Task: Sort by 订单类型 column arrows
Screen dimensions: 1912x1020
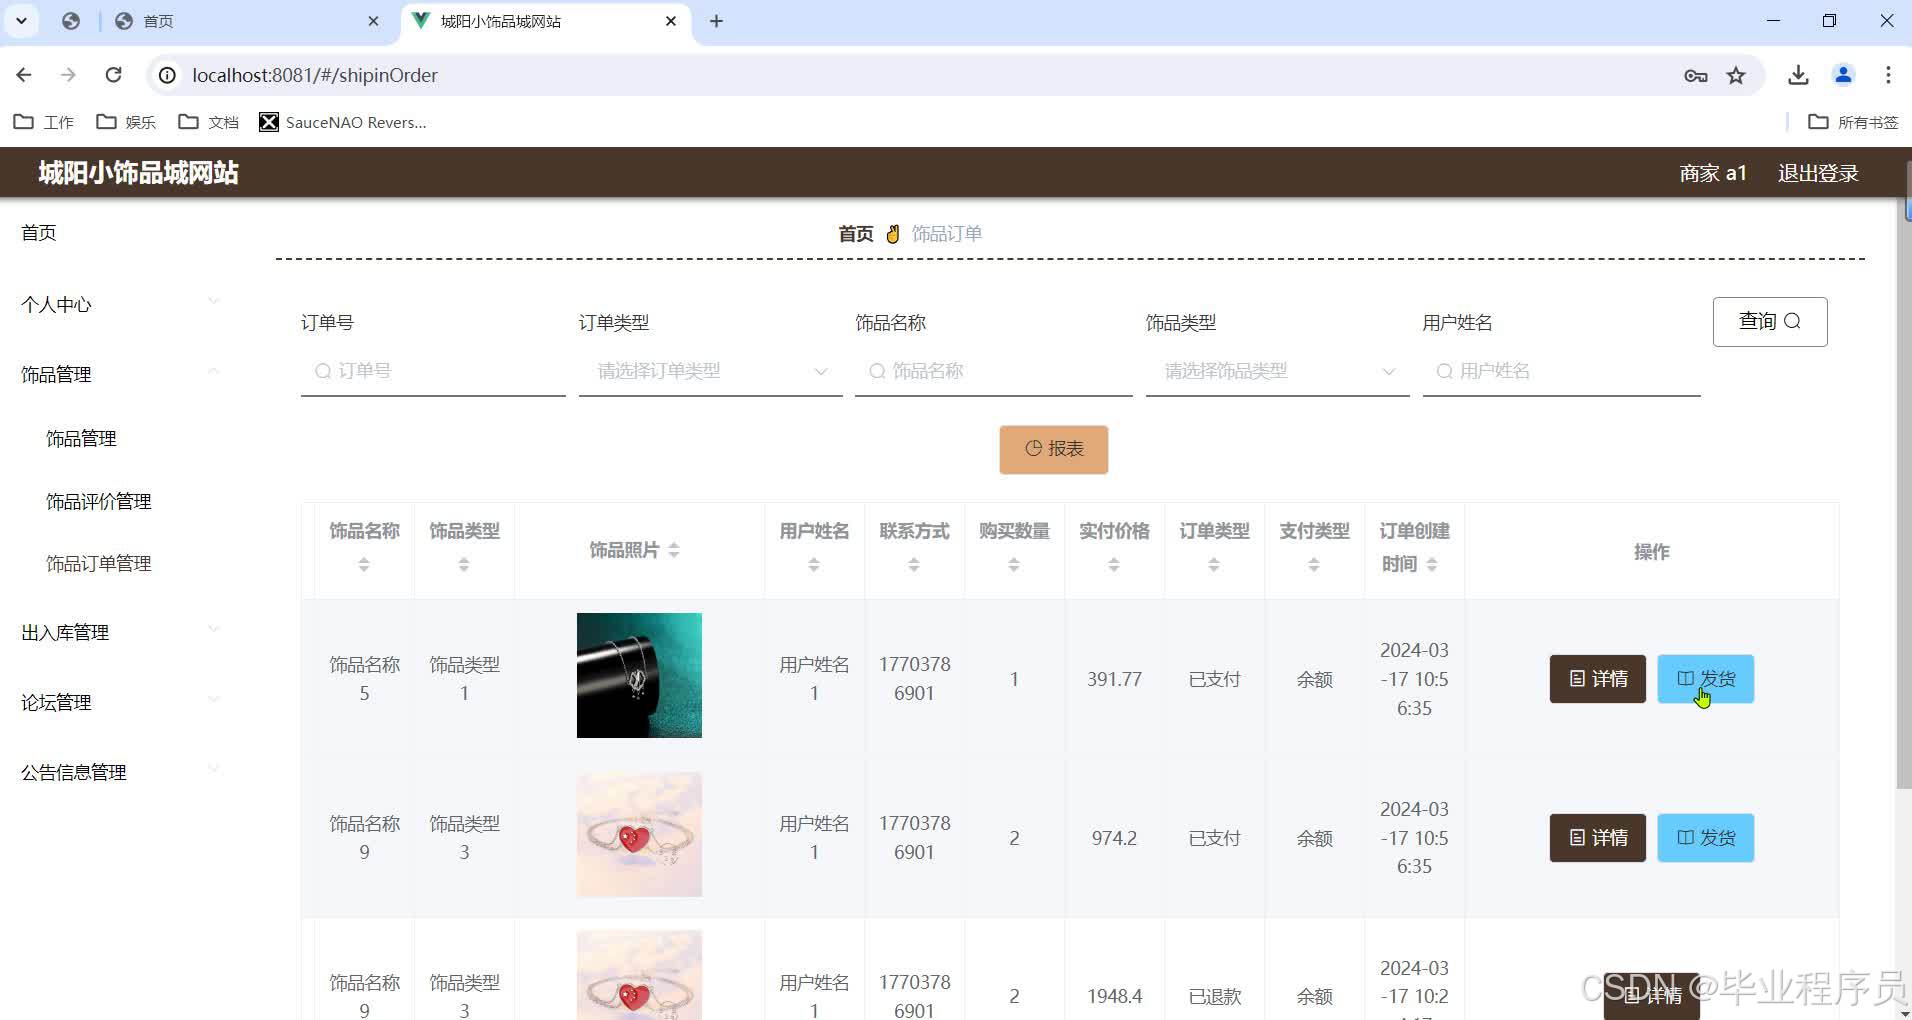Action: coord(1214,565)
